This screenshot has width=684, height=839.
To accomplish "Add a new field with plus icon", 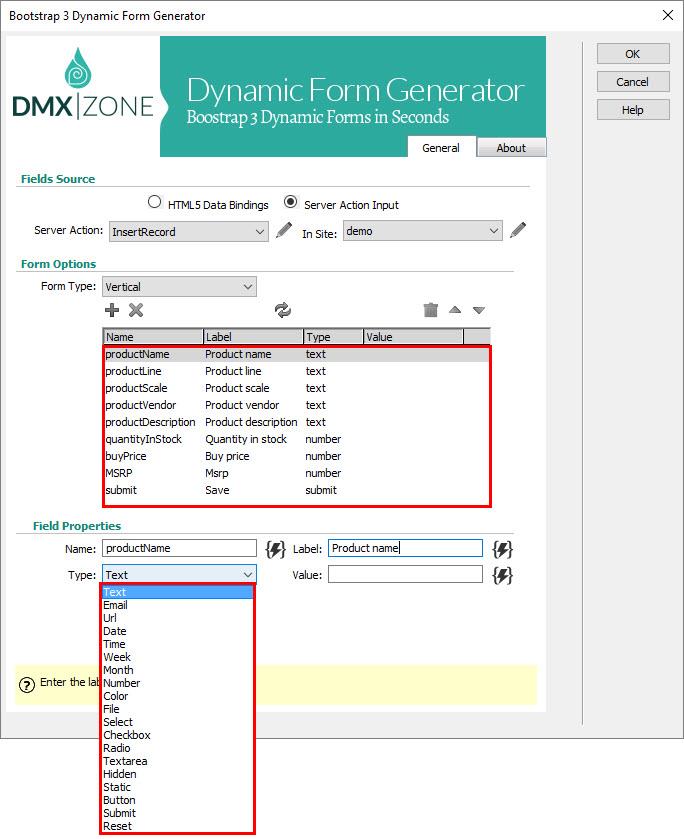I will tap(112, 310).
